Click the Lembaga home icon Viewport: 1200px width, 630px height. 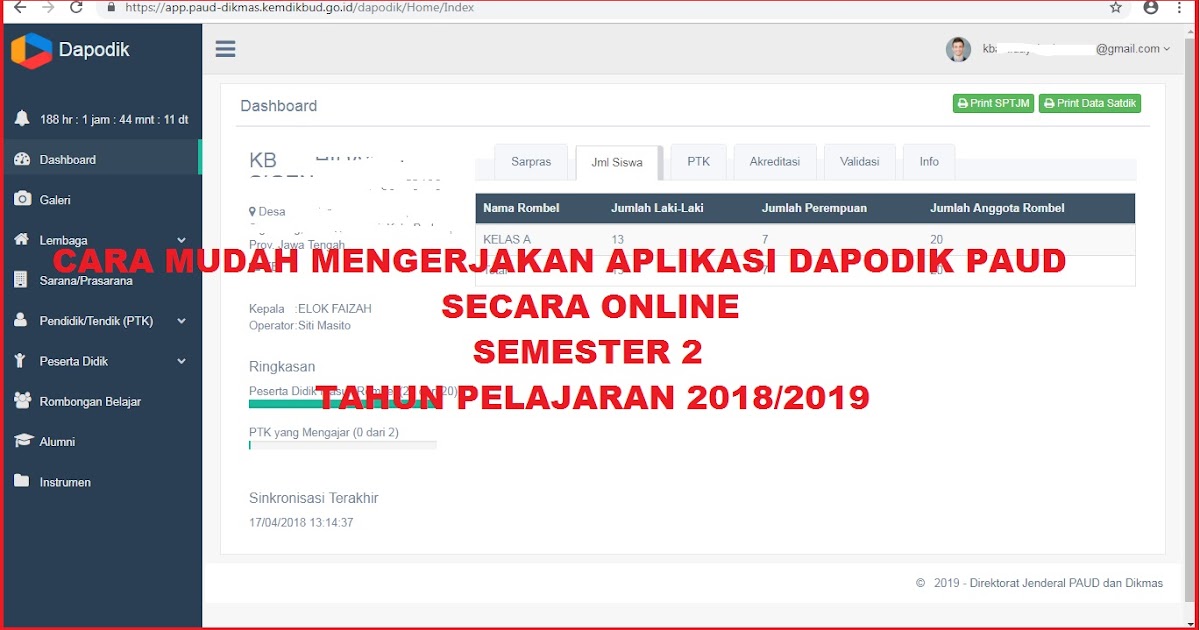22,240
